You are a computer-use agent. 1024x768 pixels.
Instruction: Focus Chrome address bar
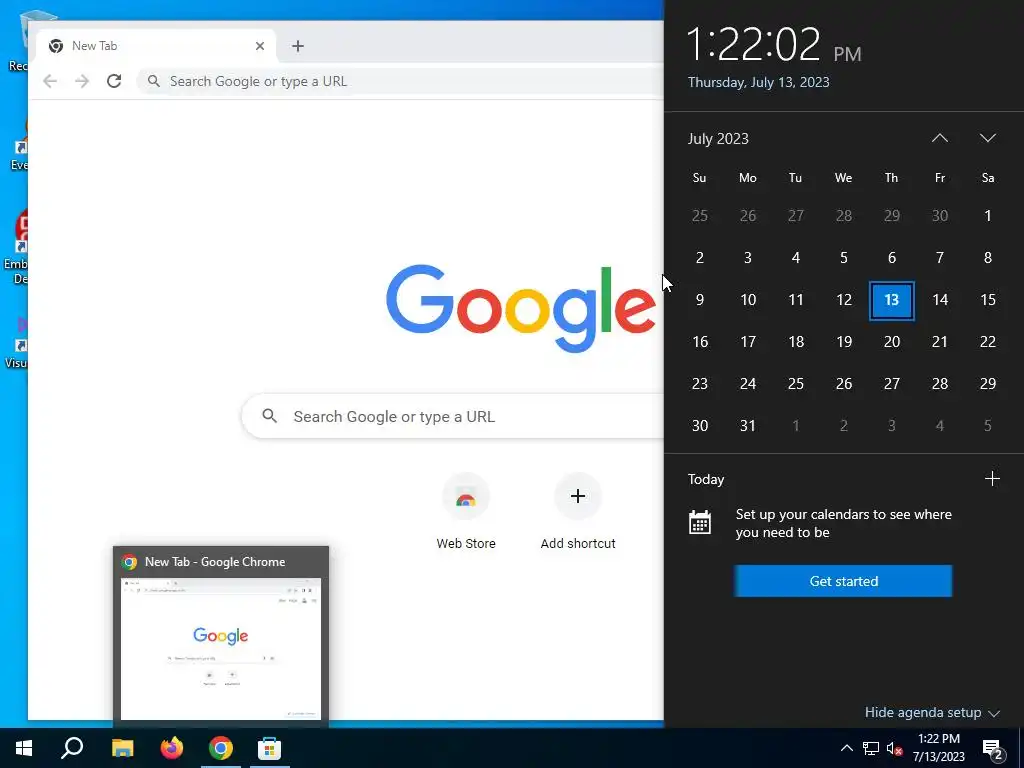(400, 81)
